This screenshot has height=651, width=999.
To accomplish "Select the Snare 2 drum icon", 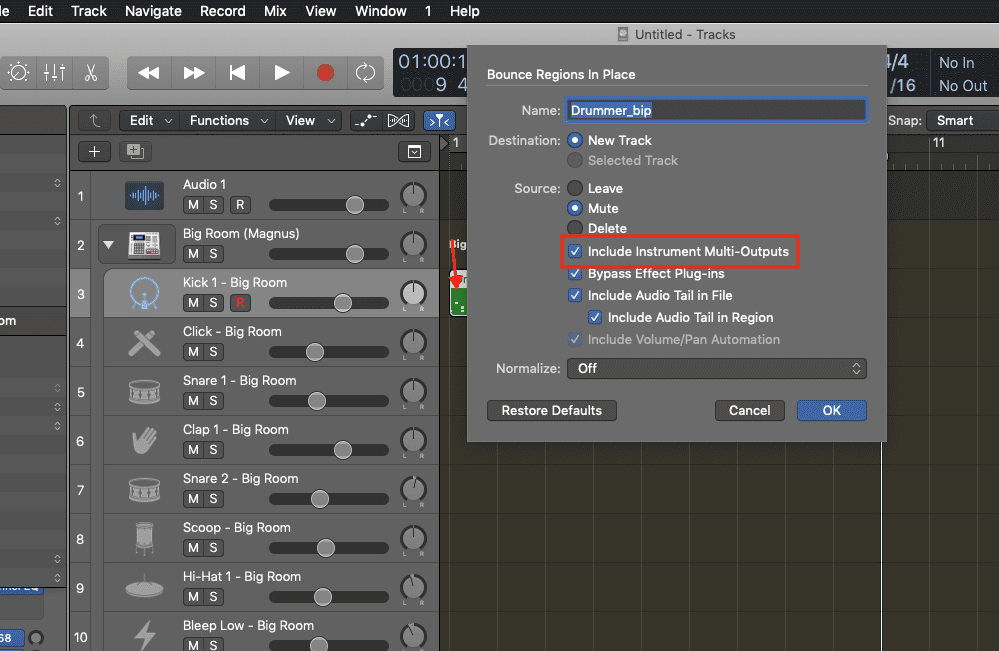I will (144, 490).
